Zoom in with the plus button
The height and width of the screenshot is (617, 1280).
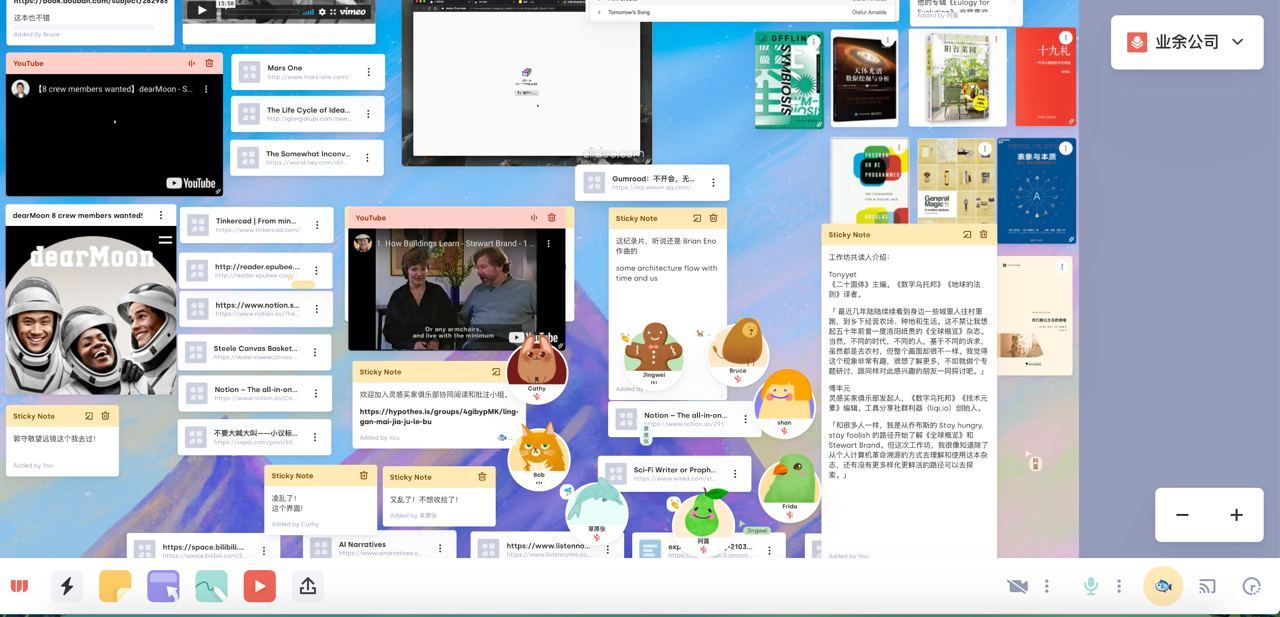click(1236, 515)
